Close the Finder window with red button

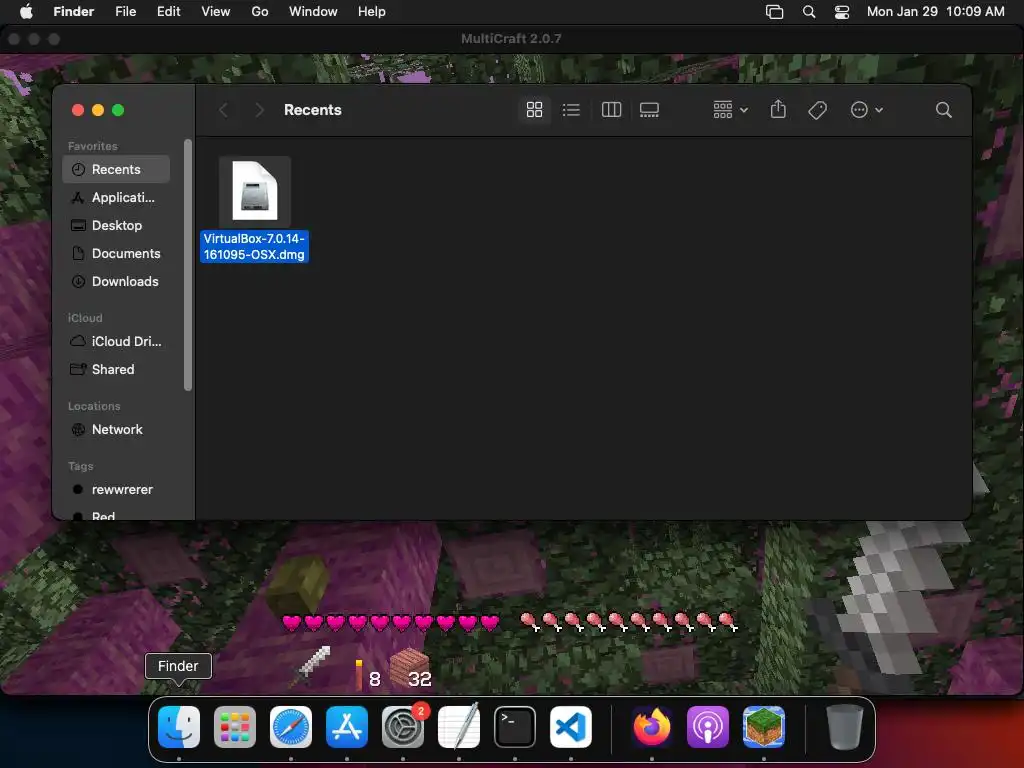tap(78, 110)
